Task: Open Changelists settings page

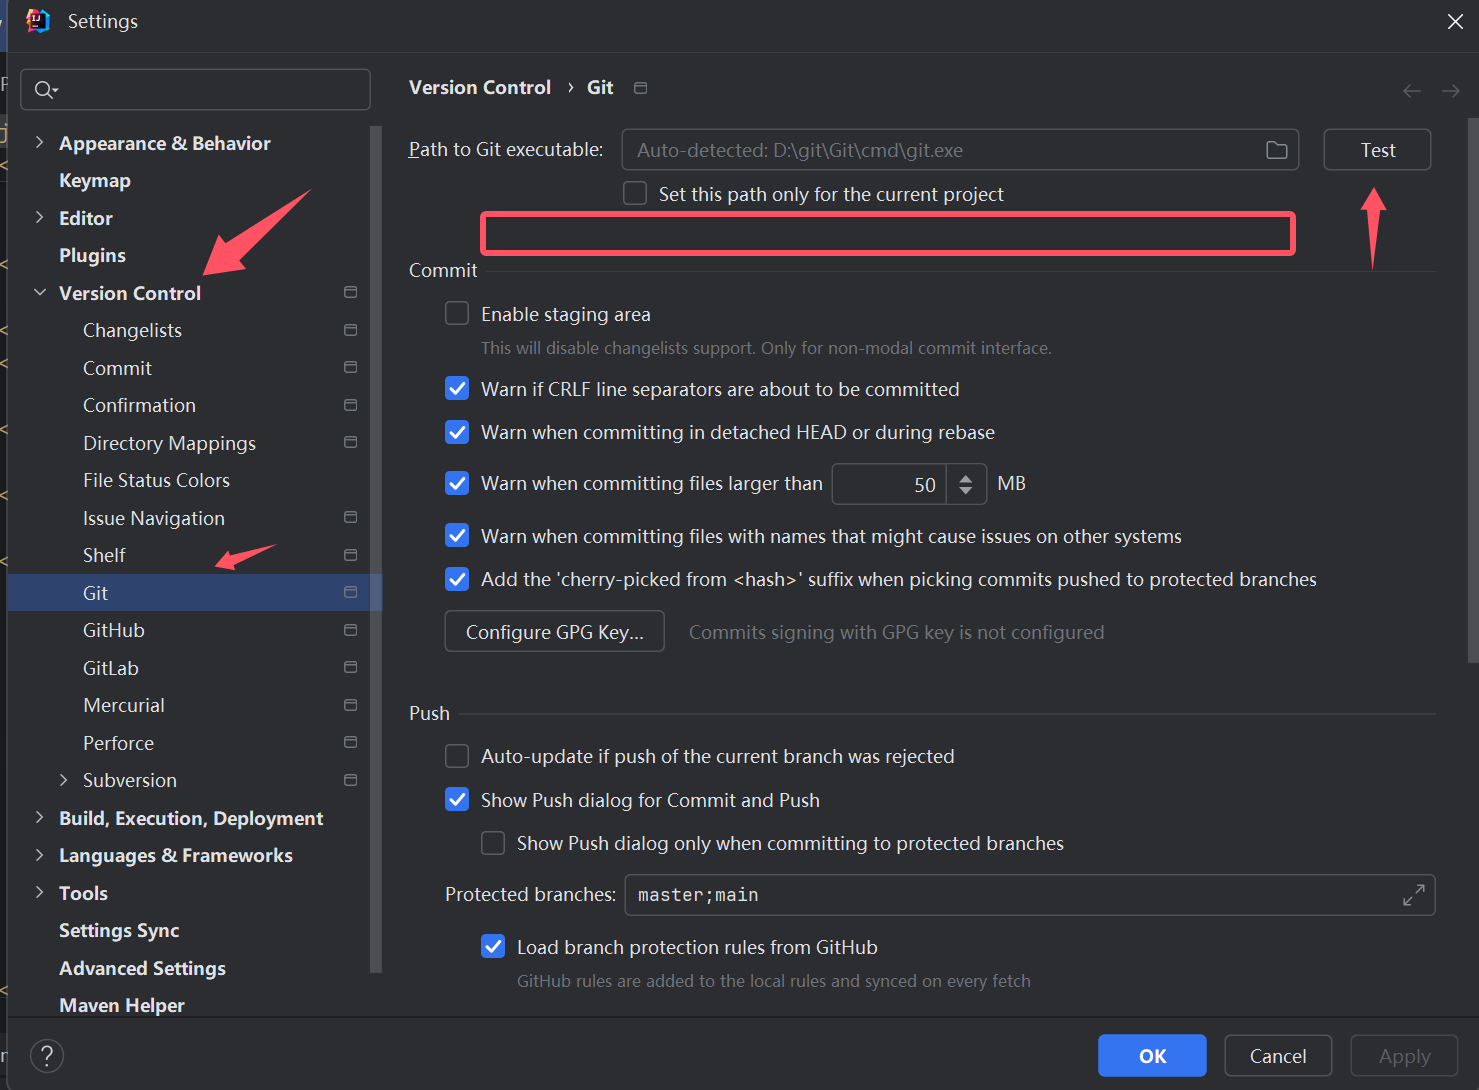Action: coord(132,330)
